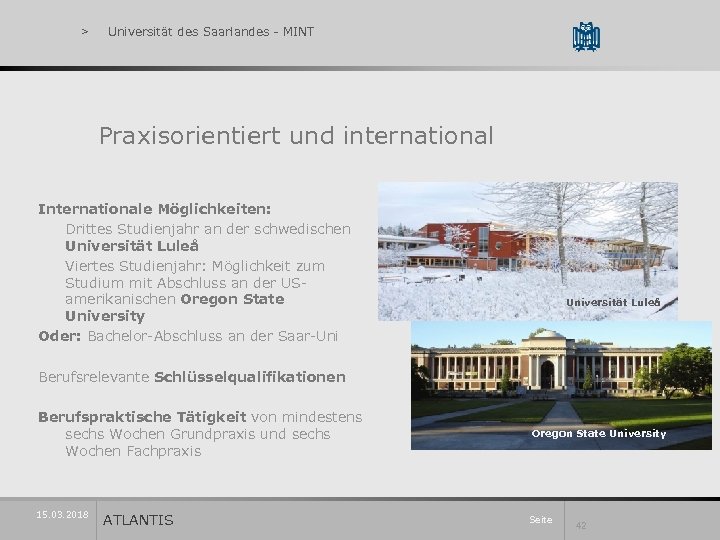The width and height of the screenshot is (720, 540).
Task: Click the line 'Oder: Bachelor-Abschluss an der Saar-Uni'
Action: (x=188, y=336)
